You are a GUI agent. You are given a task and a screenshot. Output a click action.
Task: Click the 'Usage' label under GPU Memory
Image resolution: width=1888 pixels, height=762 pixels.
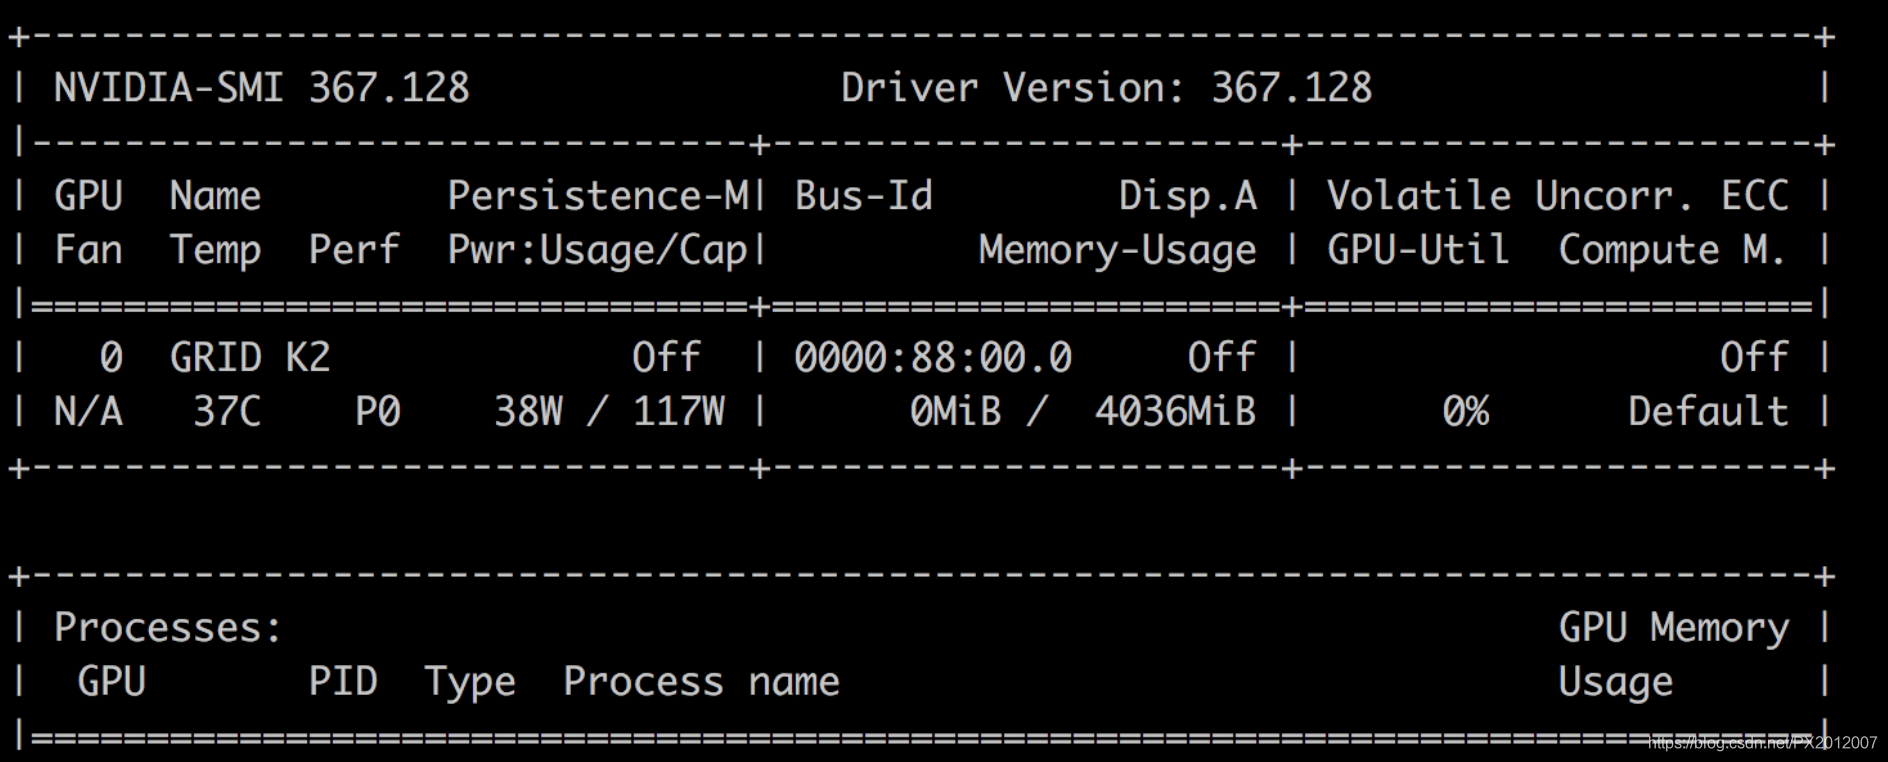coord(1615,683)
